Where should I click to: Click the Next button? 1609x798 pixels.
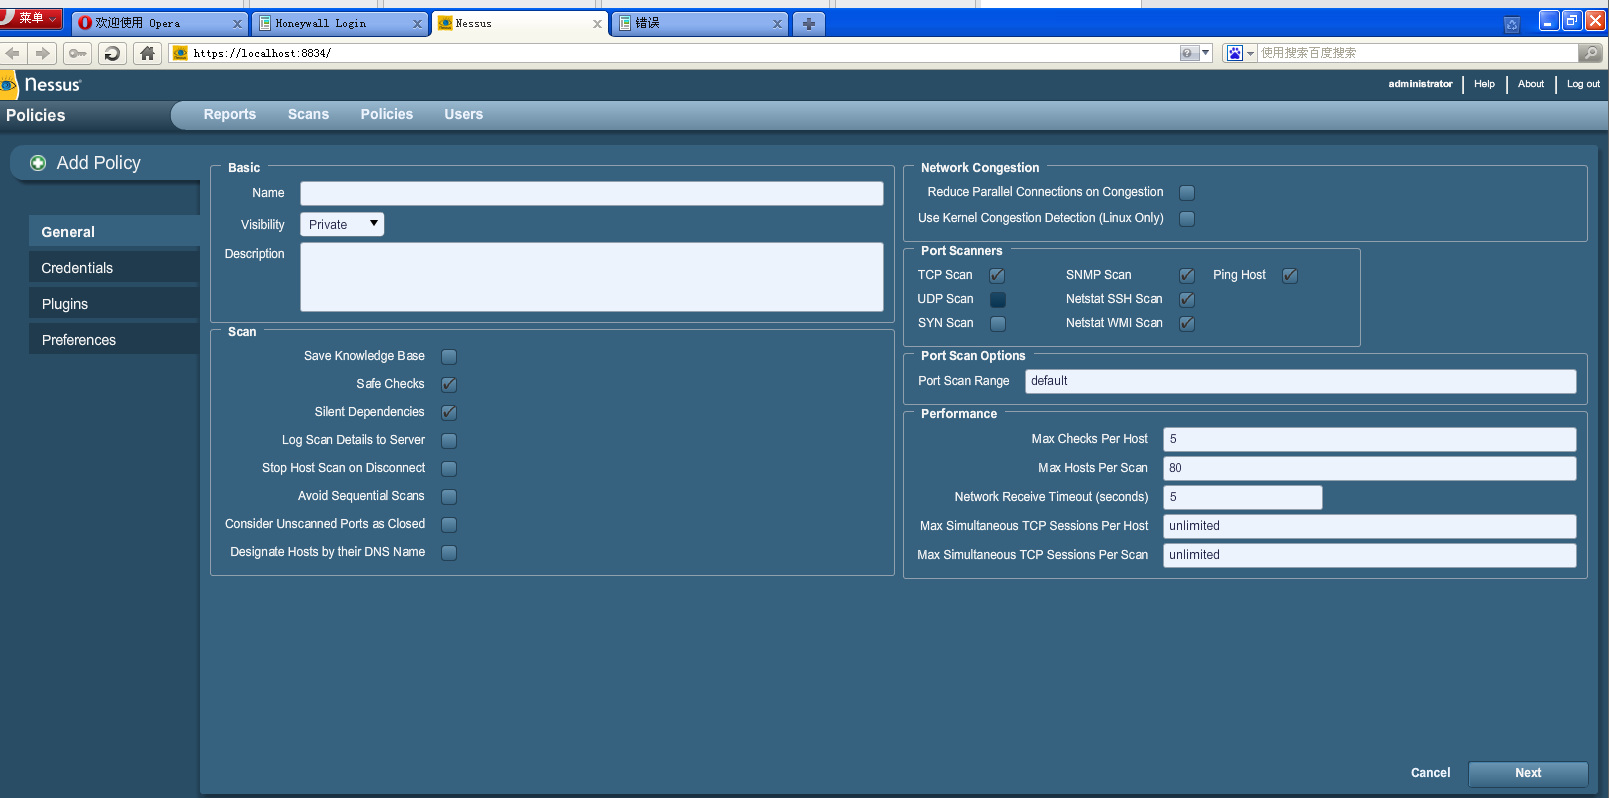(x=1528, y=773)
